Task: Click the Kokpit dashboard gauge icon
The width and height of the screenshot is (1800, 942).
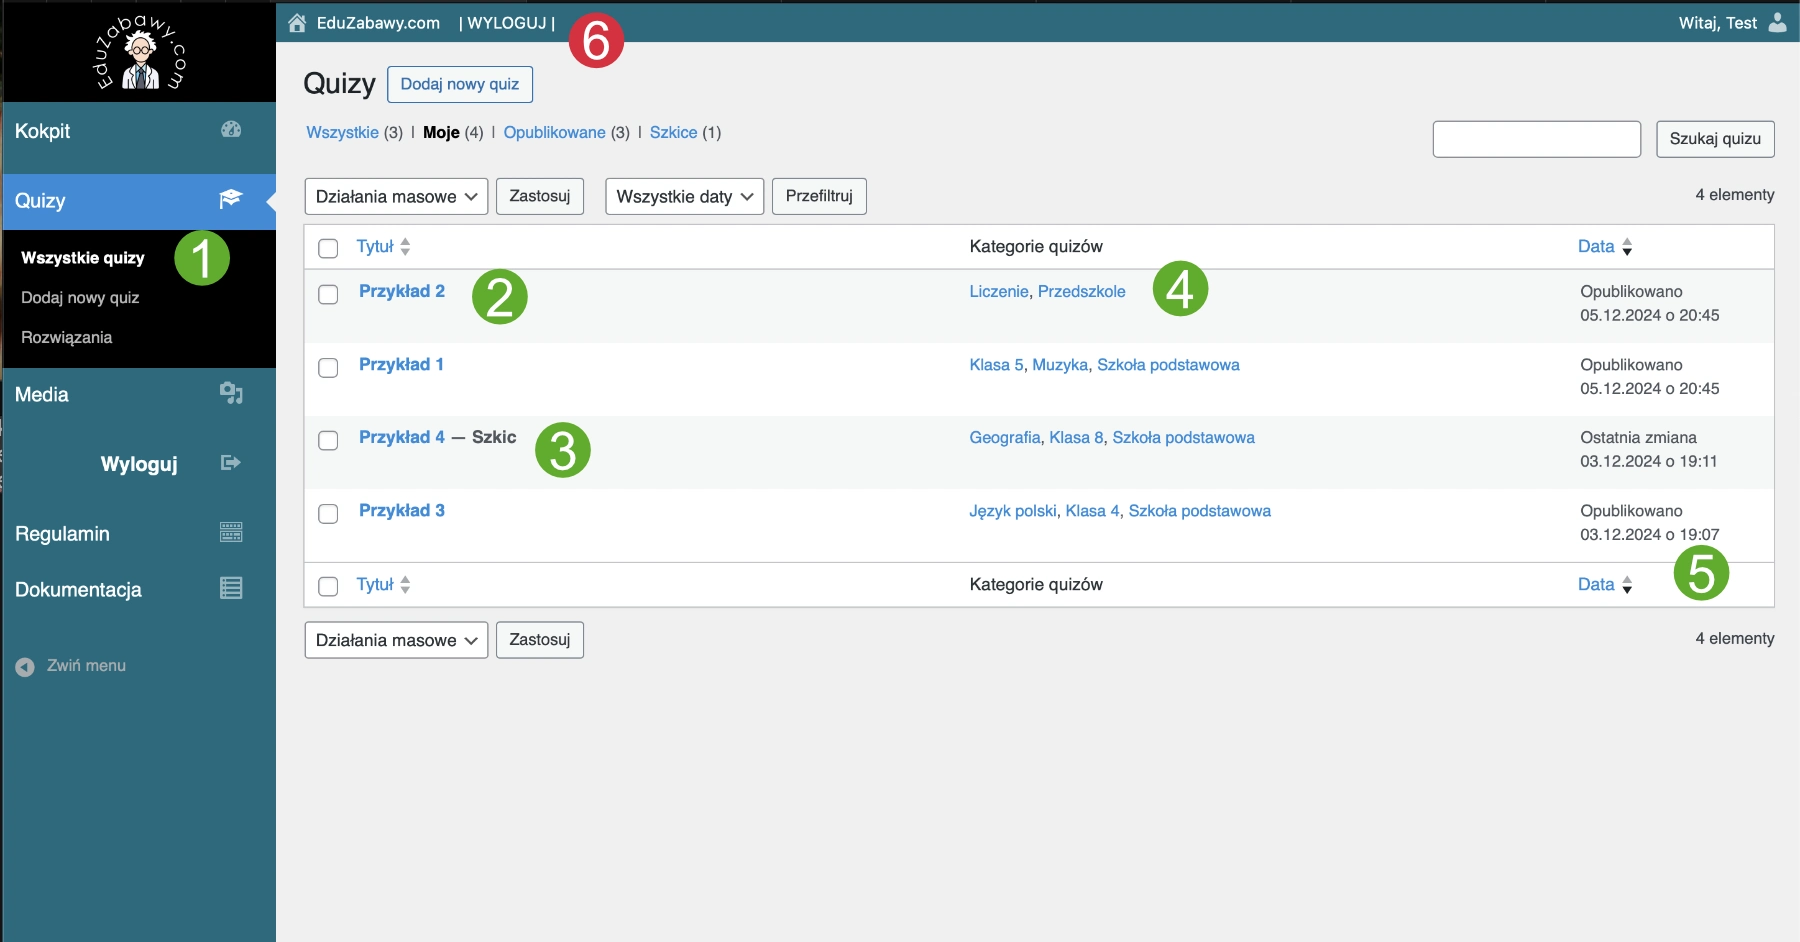Action: coord(231,129)
